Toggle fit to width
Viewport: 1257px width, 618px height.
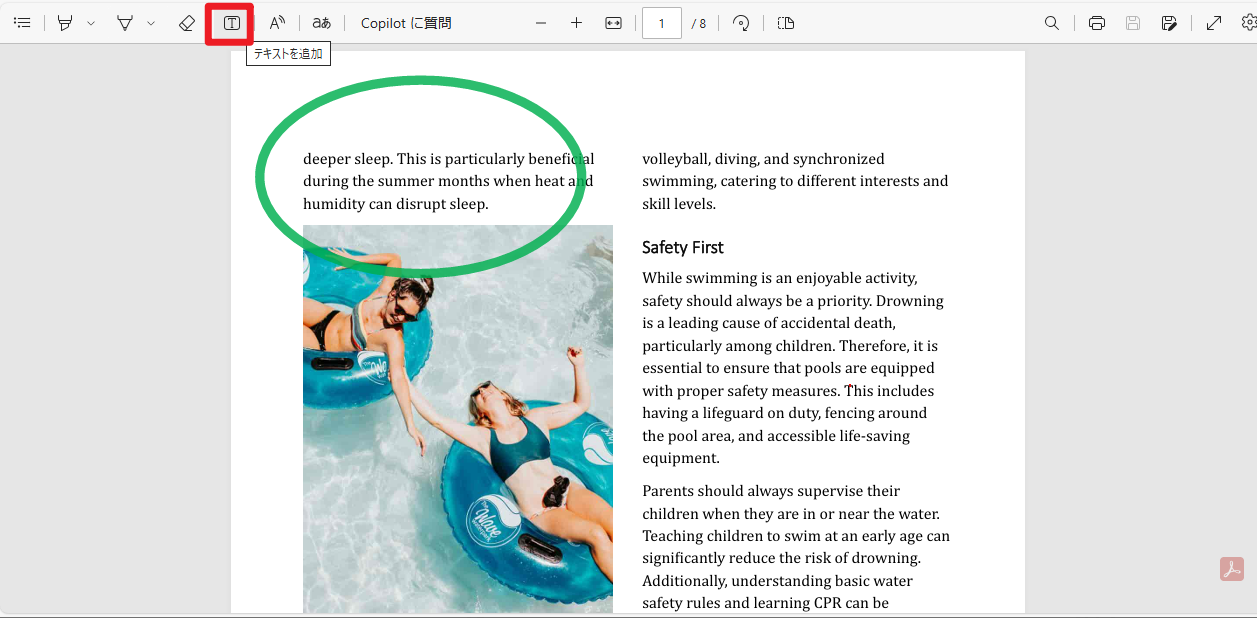[613, 23]
